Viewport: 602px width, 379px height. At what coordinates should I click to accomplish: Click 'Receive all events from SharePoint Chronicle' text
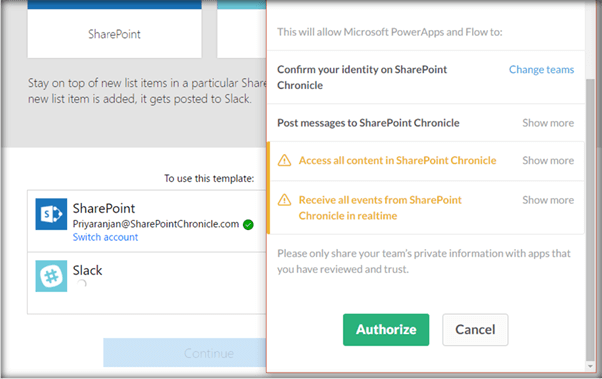[x=380, y=208]
